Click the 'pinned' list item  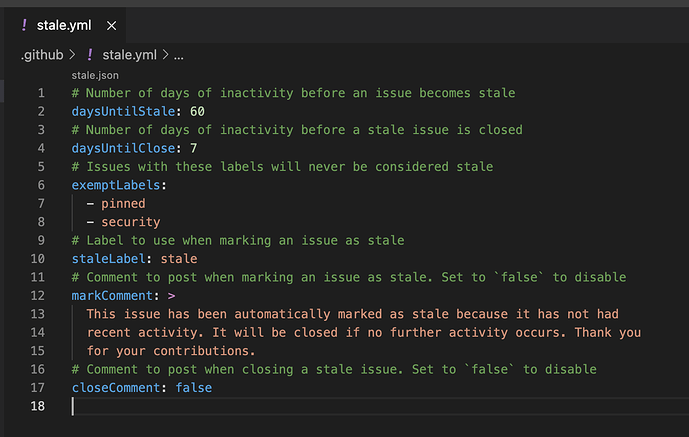click(x=123, y=204)
